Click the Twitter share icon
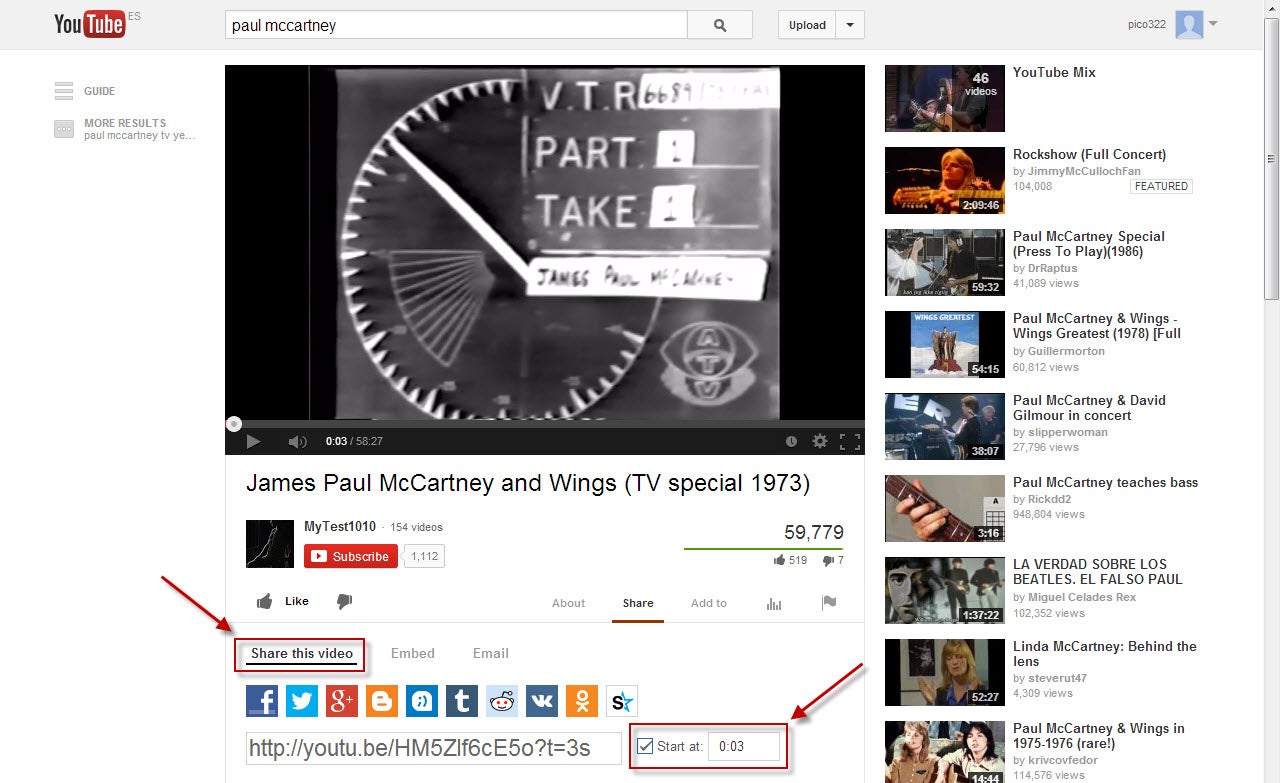 302,701
